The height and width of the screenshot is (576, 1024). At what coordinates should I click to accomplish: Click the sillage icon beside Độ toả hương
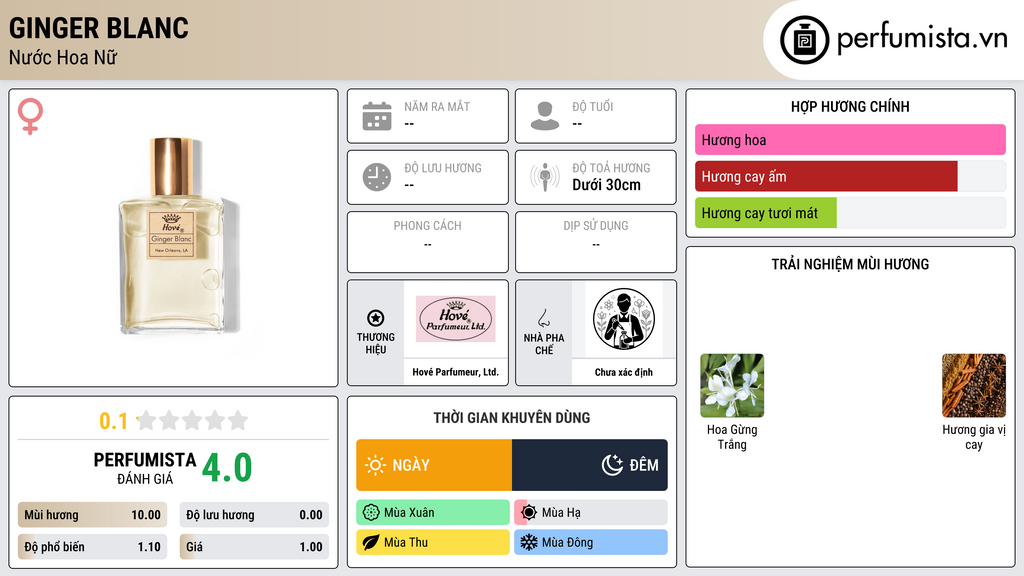coord(545,177)
